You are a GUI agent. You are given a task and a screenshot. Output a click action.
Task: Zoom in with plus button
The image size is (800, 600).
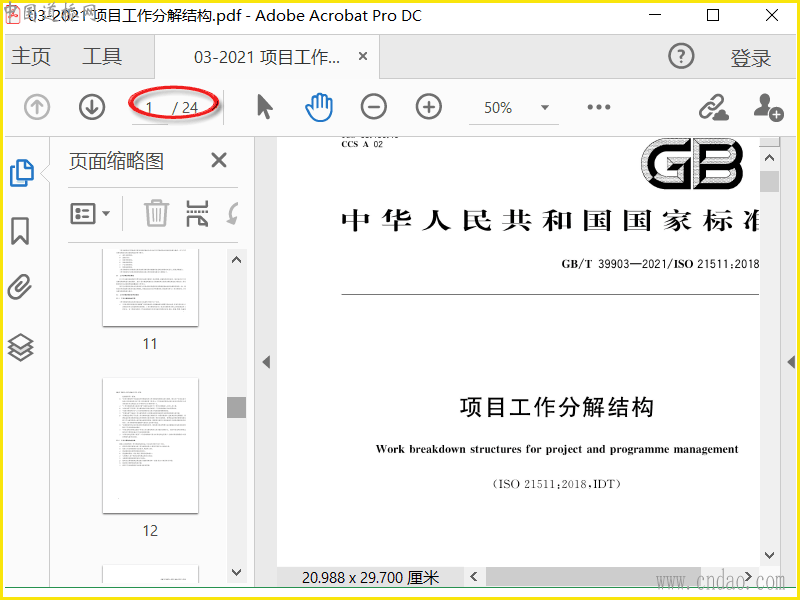pyautogui.click(x=429, y=107)
